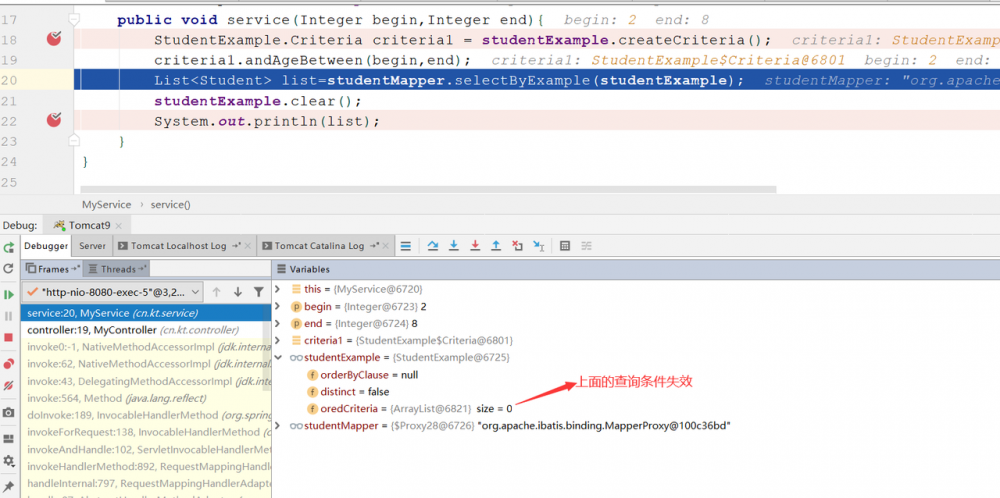Click the camera thread dump icon

coord(8,413)
